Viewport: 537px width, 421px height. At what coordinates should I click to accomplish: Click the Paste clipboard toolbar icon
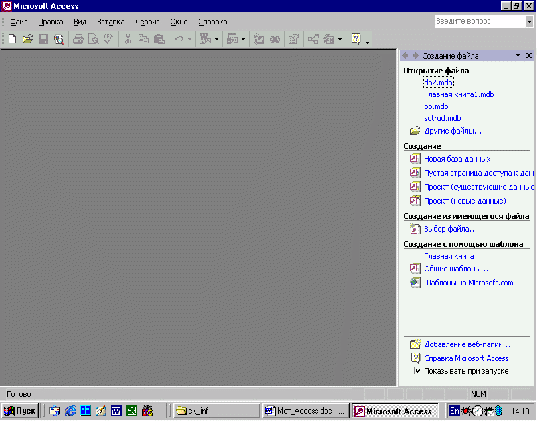(159, 39)
